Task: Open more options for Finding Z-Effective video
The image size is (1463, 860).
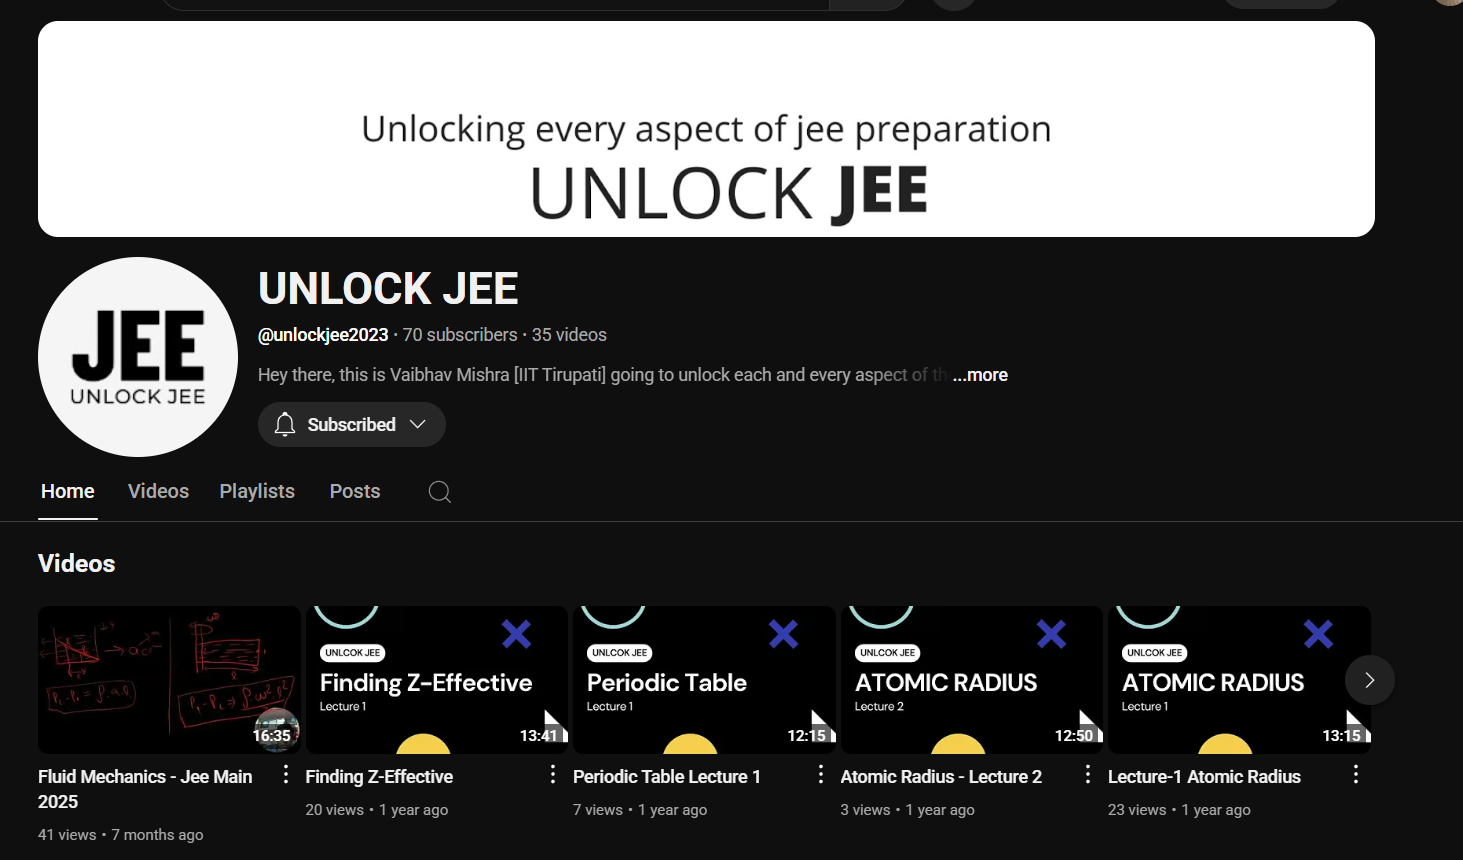Action: [553, 774]
